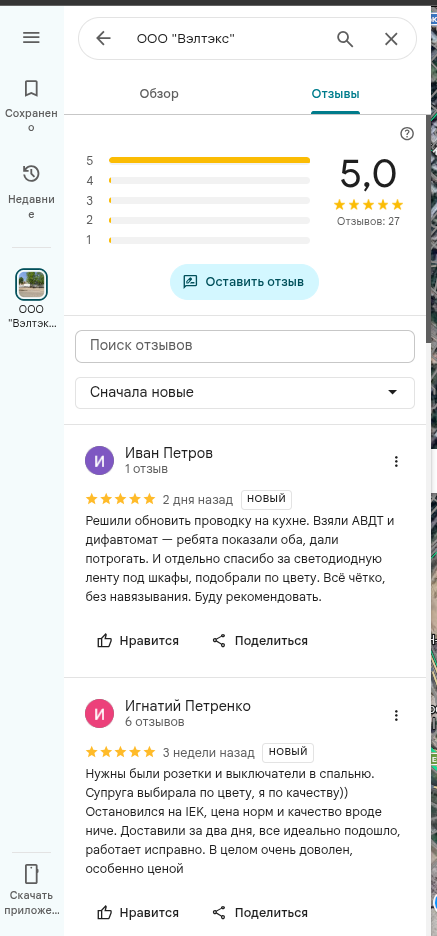The width and height of the screenshot is (437, 936).
Task: Open Saved places bookmark icon
Action: pyautogui.click(x=31, y=88)
